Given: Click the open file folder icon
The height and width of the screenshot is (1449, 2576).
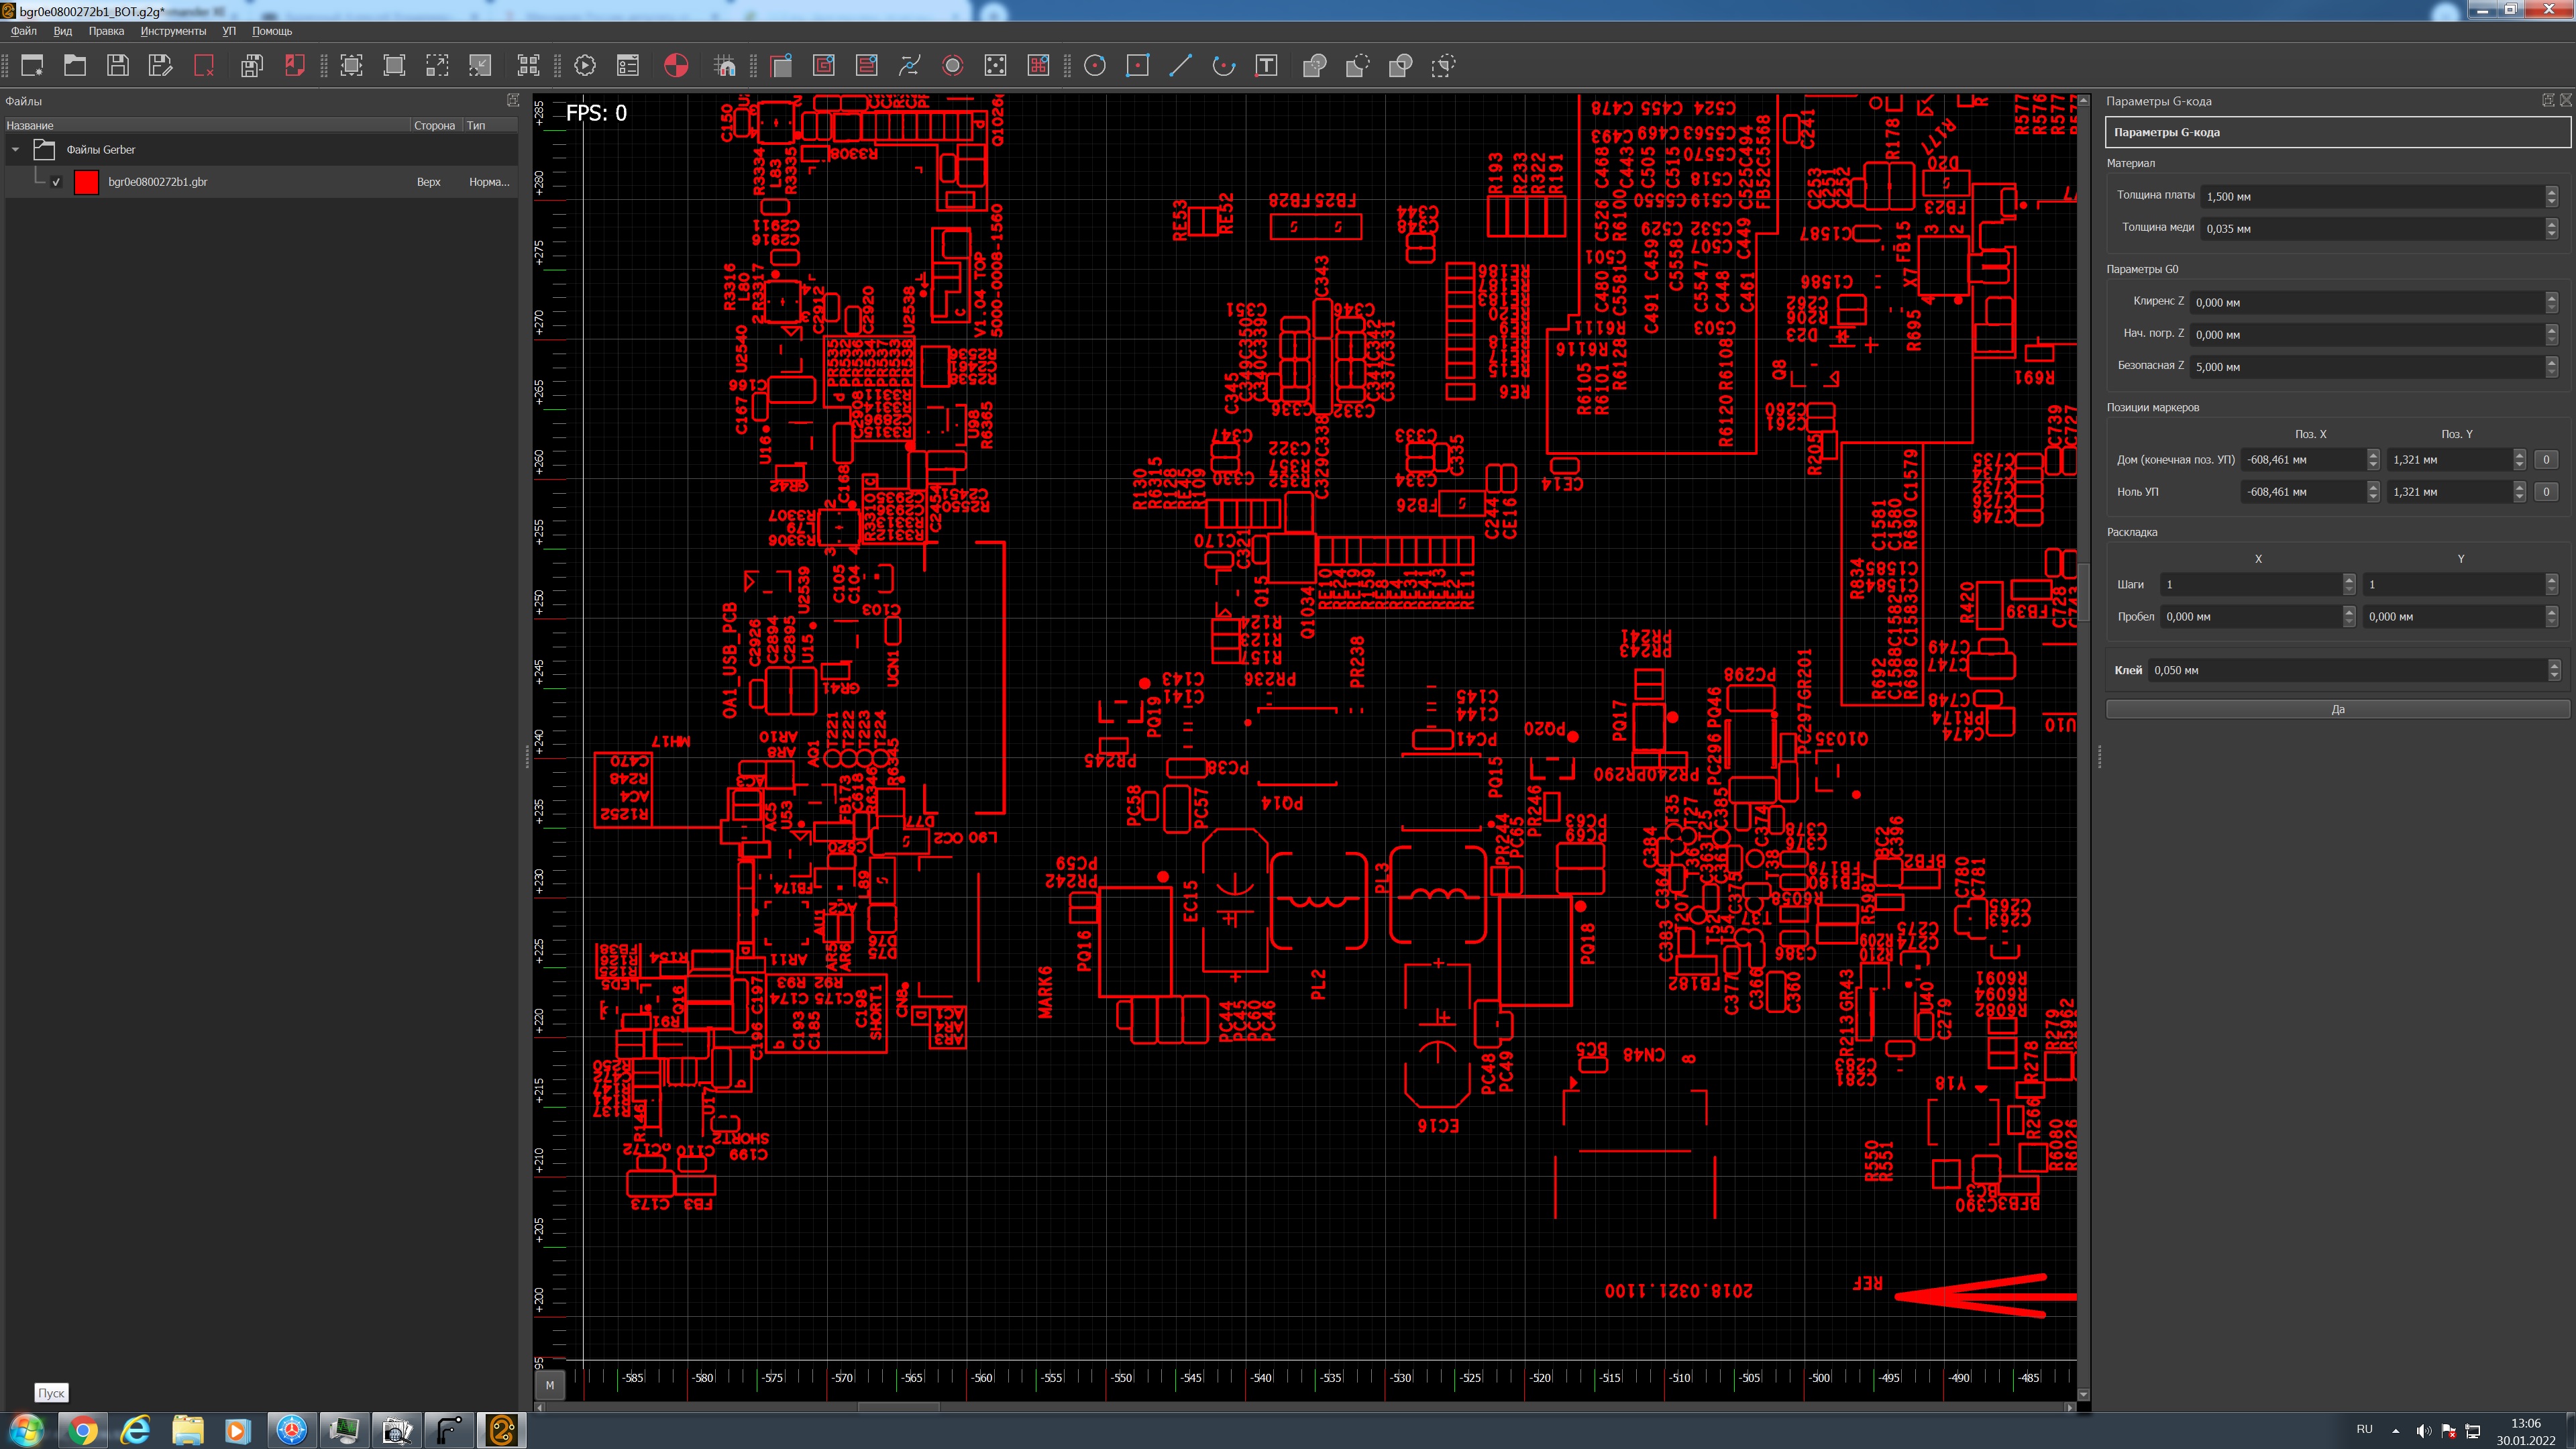Looking at the screenshot, I should [75, 66].
